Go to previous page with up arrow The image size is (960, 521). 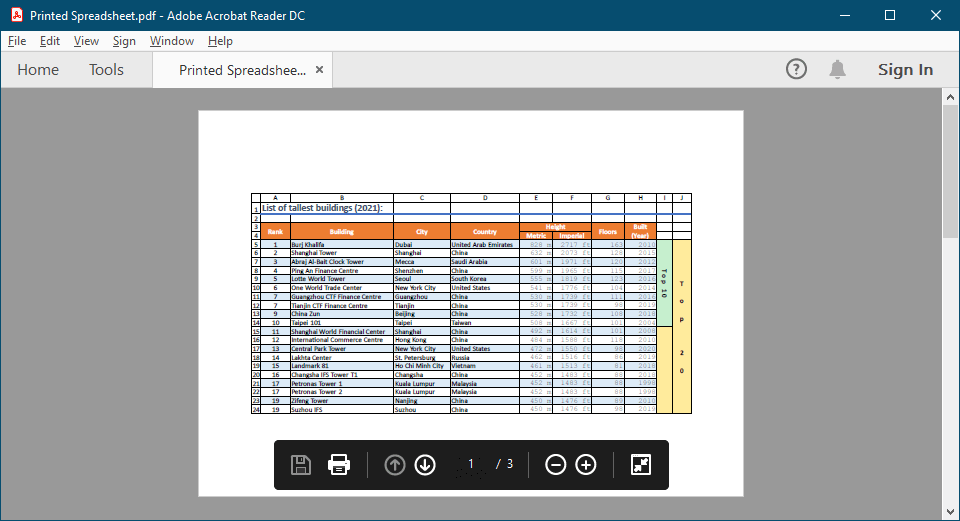pos(395,465)
